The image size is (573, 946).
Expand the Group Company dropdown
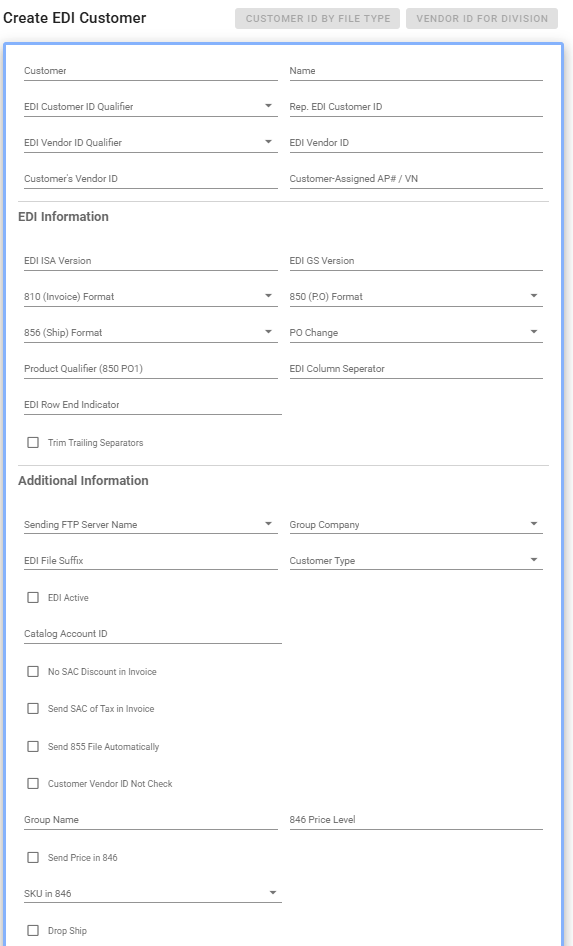[416, 525]
